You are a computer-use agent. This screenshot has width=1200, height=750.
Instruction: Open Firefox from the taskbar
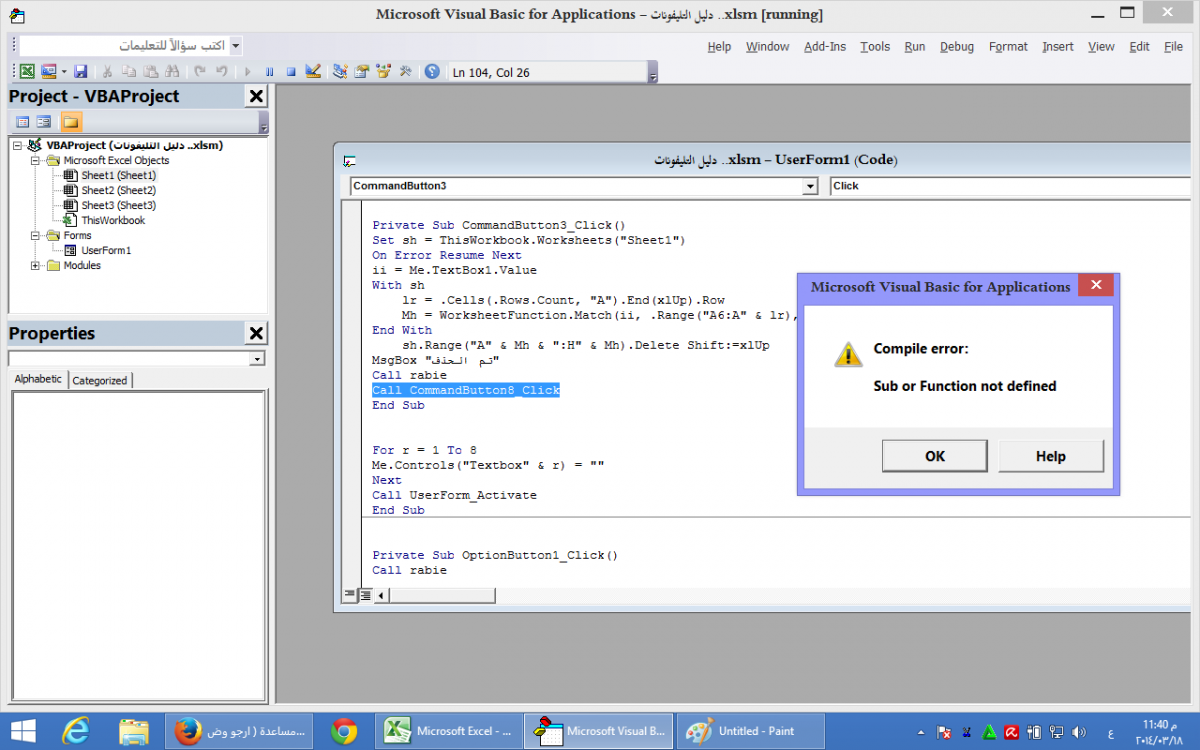[240, 731]
